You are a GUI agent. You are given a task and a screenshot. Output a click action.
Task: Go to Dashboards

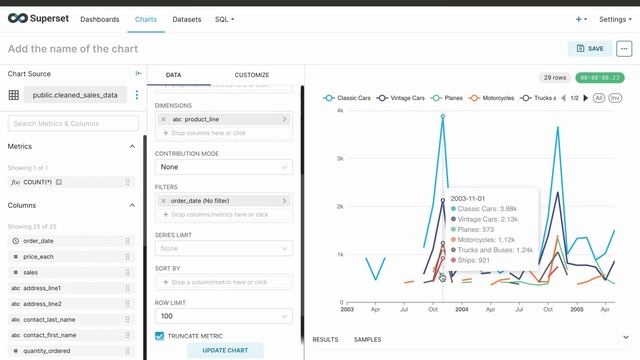pyautogui.click(x=100, y=19)
